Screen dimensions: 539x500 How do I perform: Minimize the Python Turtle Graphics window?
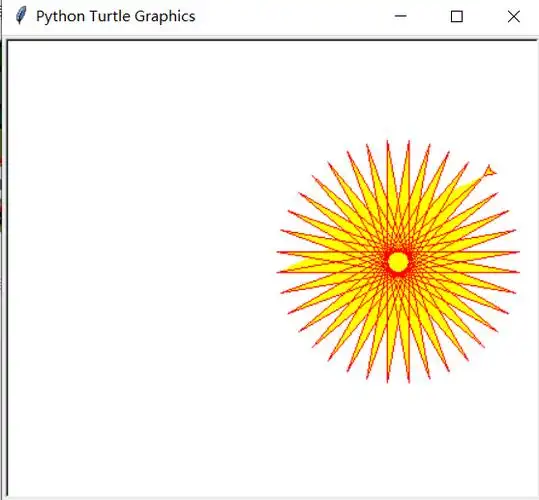click(x=400, y=16)
